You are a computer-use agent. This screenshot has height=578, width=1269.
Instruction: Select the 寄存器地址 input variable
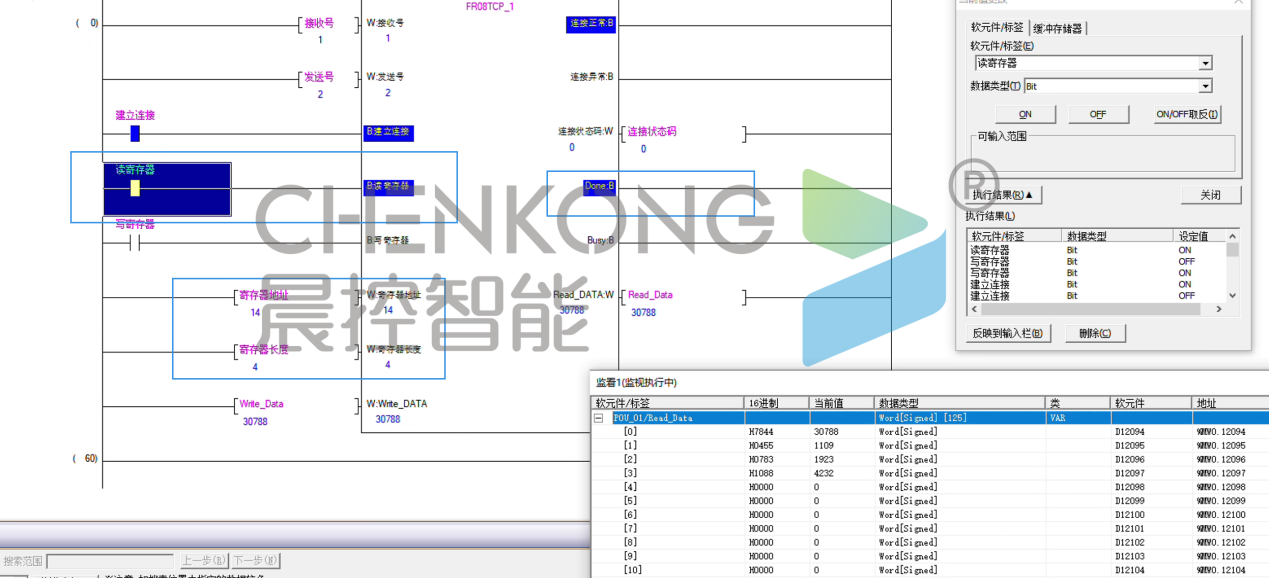tap(263, 295)
